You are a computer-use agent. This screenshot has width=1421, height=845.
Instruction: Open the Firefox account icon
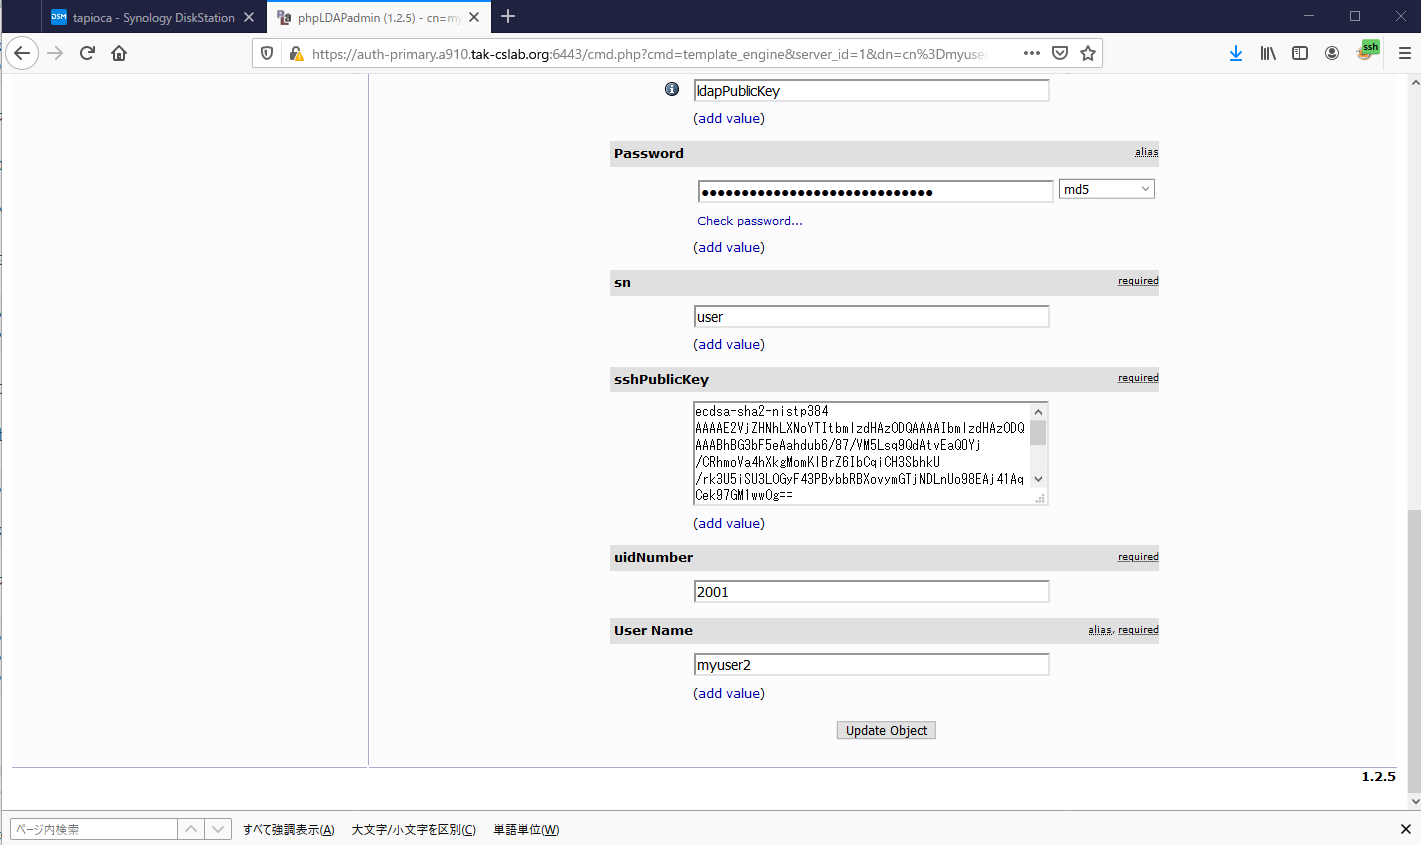[x=1332, y=53]
